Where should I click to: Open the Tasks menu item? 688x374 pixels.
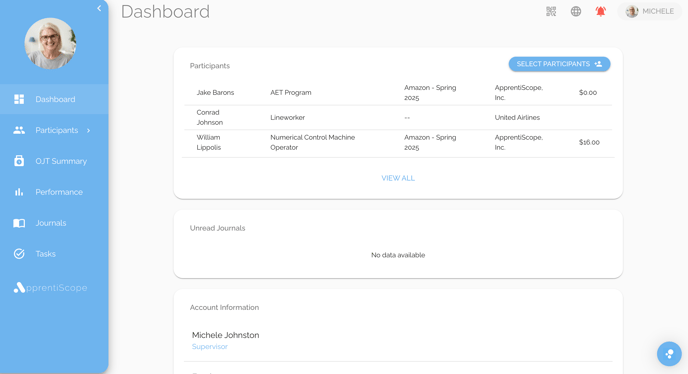point(54,254)
